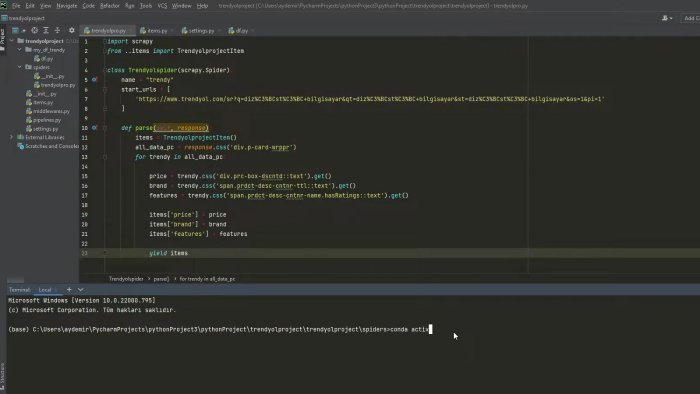
Task: Open the Navigate menu
Action: pyautogui.click(x=67, y=6)
